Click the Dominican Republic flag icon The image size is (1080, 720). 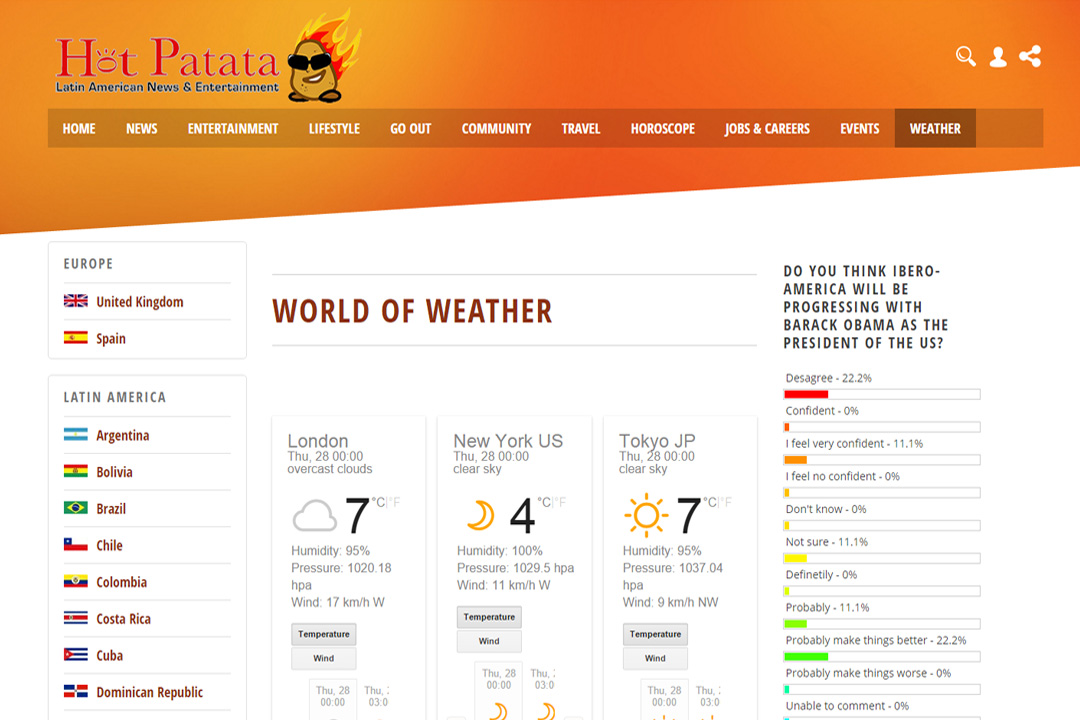coord(76,691)
